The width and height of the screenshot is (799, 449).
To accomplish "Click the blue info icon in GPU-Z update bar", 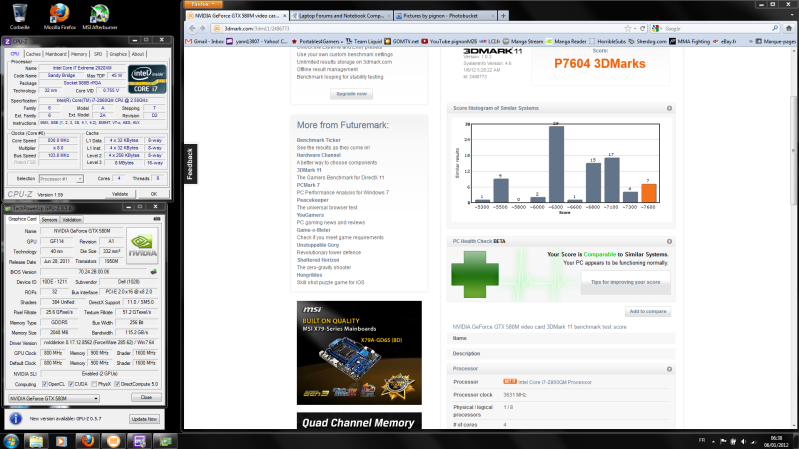I will pos(16,418).
